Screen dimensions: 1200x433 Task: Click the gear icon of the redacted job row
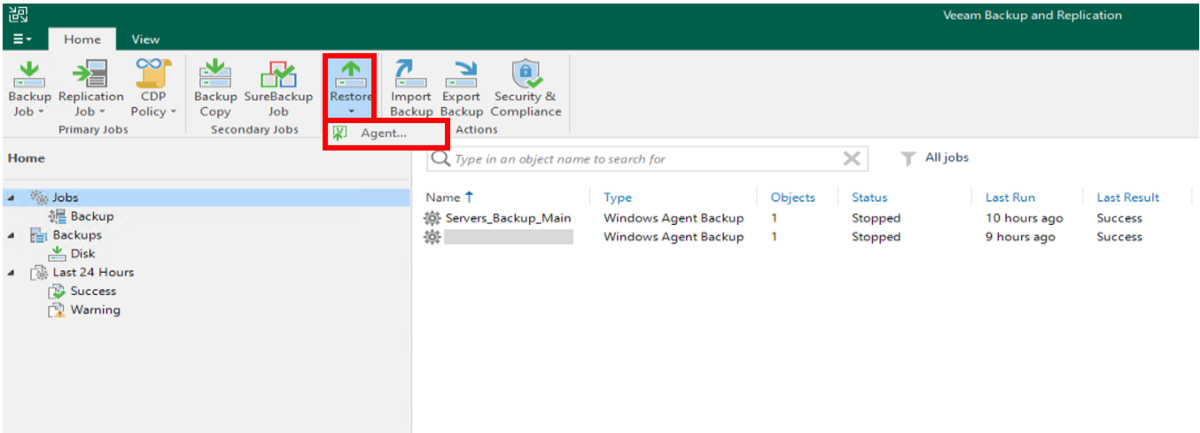click(x=432, y=237)
